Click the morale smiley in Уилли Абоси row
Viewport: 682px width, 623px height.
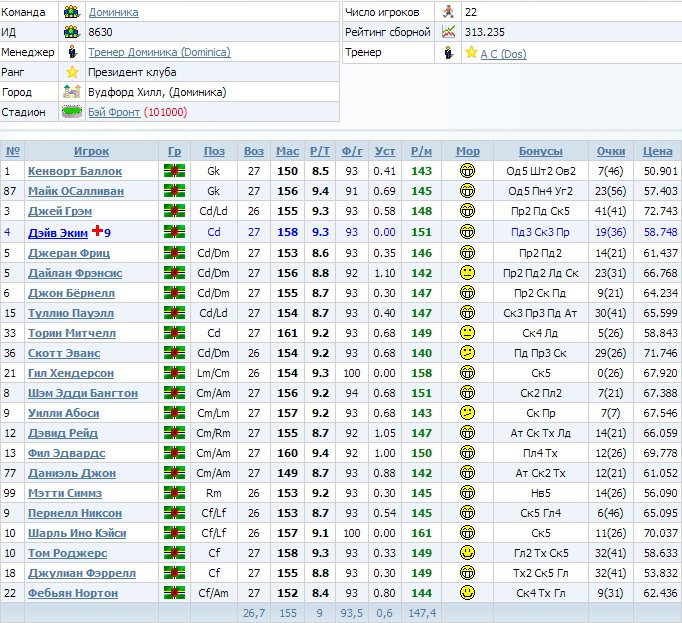point(467,413)
